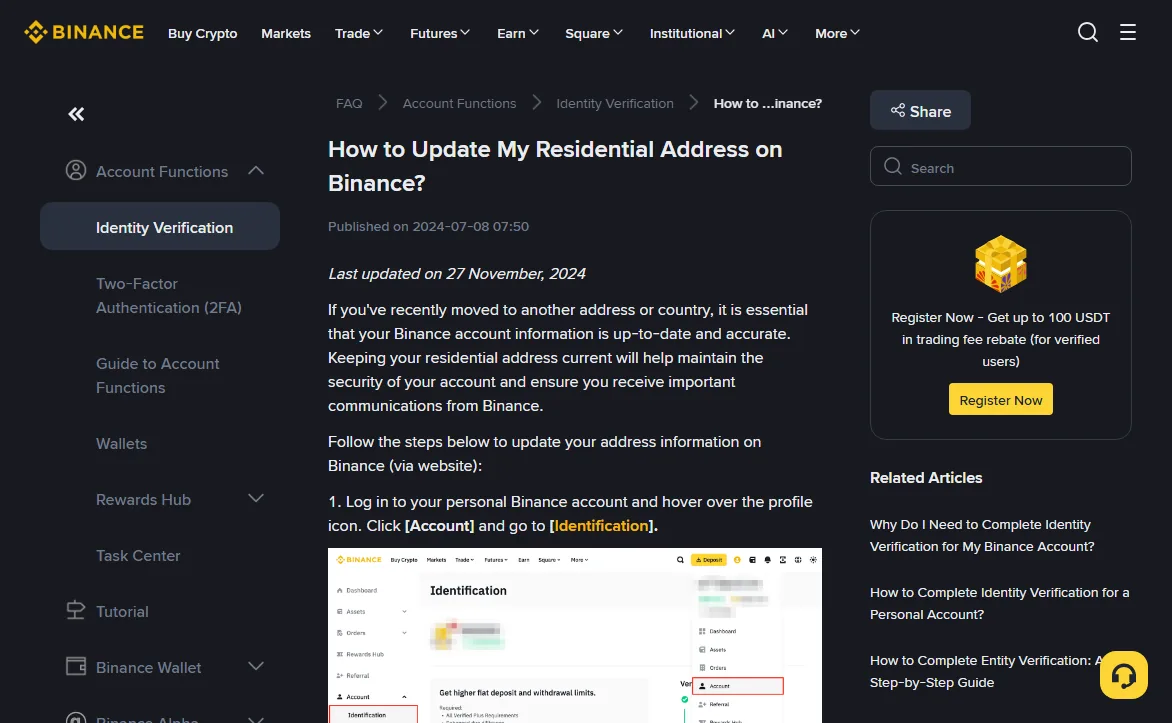
Task: Click 'How to ...inance?' breadcrumb text
Action: coord(768,103)
